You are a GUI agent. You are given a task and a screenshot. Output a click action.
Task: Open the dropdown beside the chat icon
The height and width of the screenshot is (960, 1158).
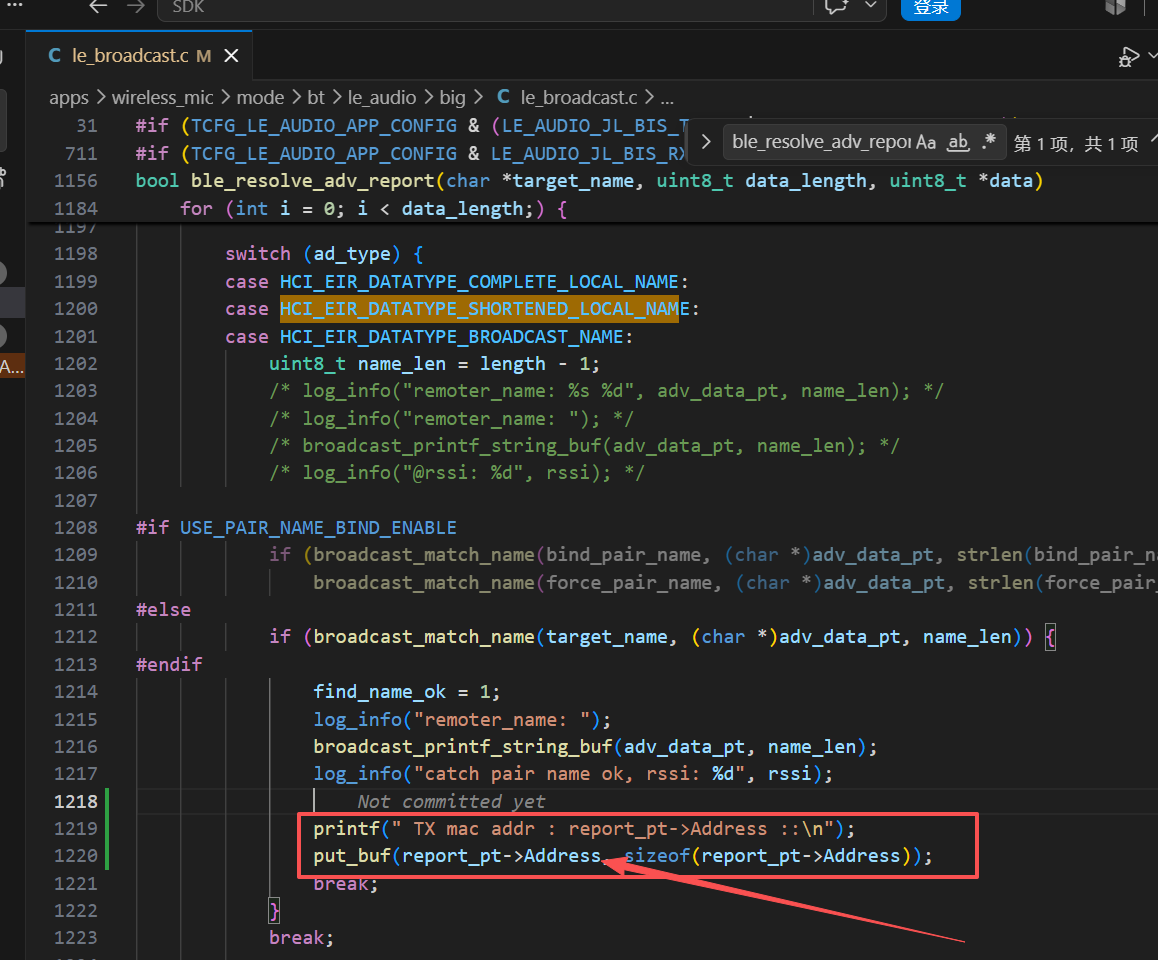(x=871, y=6)
